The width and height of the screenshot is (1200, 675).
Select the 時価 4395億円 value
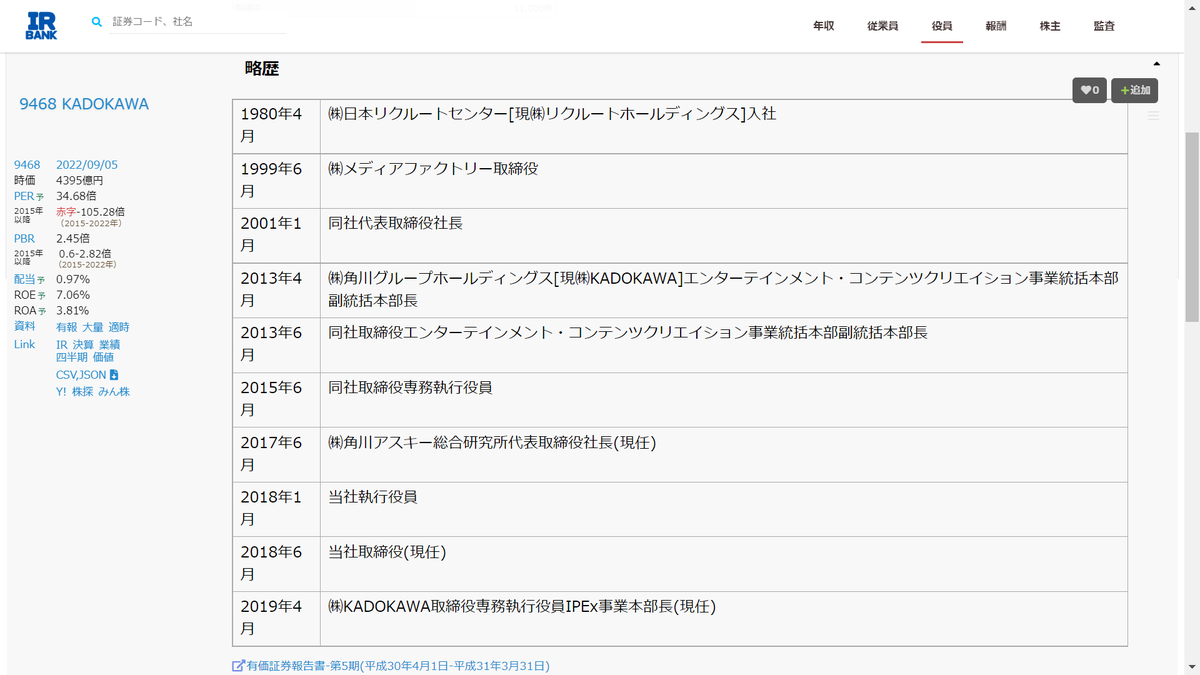pos(79,181)
